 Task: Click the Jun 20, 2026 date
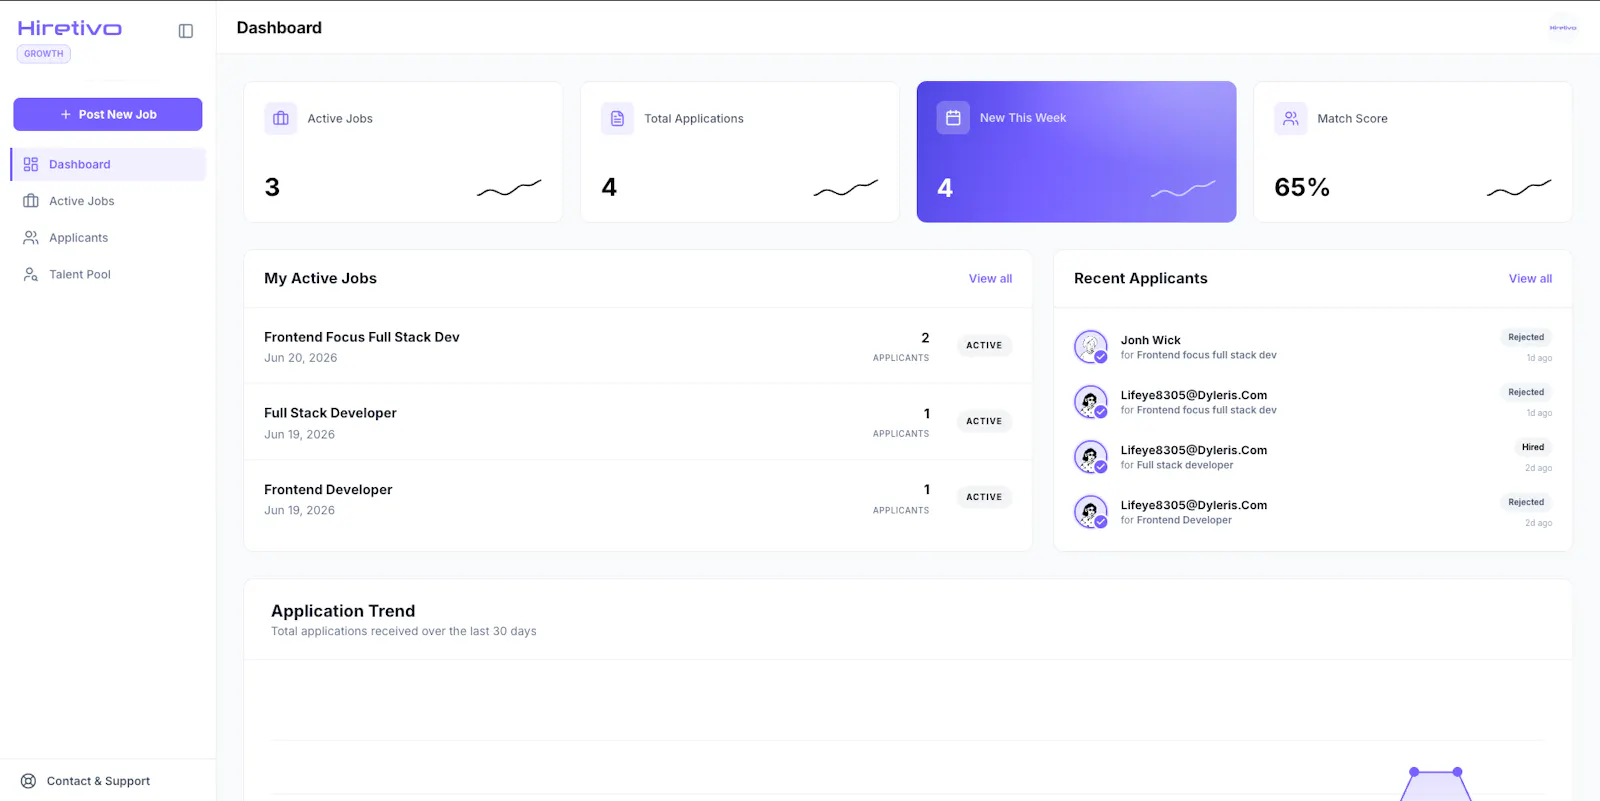pyautogui.click(x=300, y=358)
